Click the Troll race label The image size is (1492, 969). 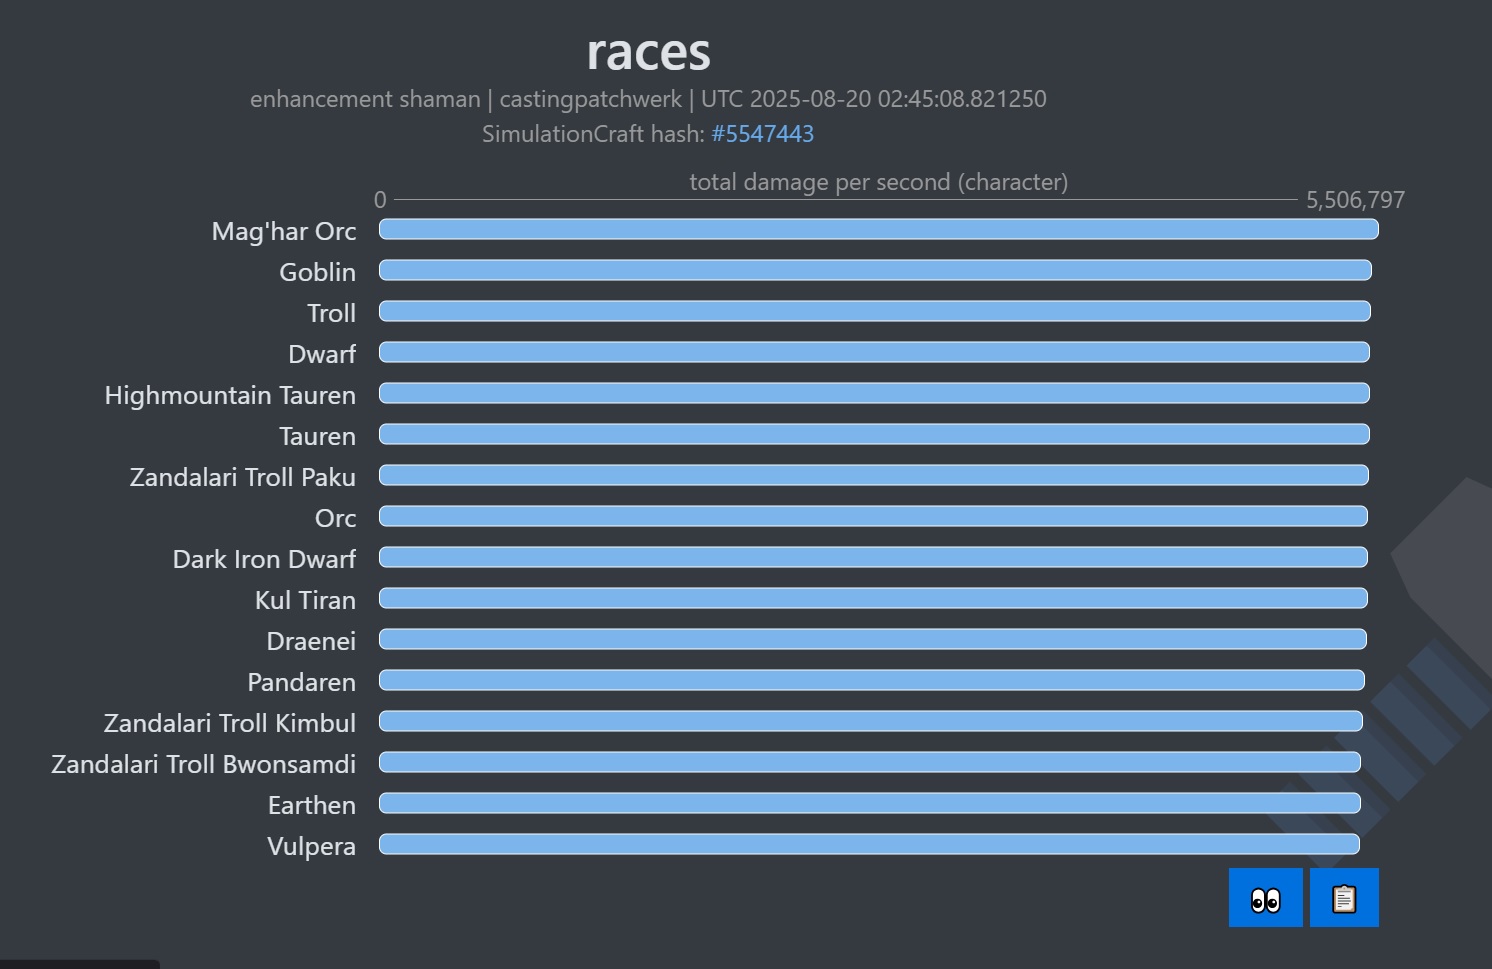tap(332, 313)
